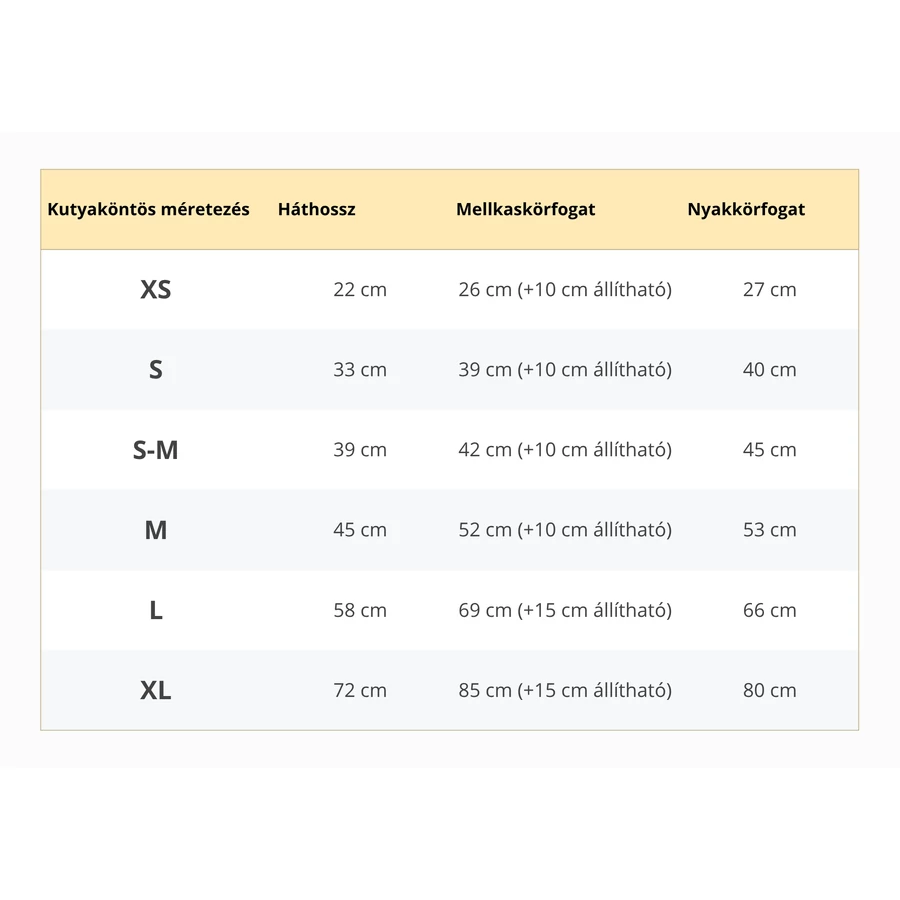Click the Kutyaköntös méretezés column header
This screenshot has width=900, height=900.
(x=148, y=210)
